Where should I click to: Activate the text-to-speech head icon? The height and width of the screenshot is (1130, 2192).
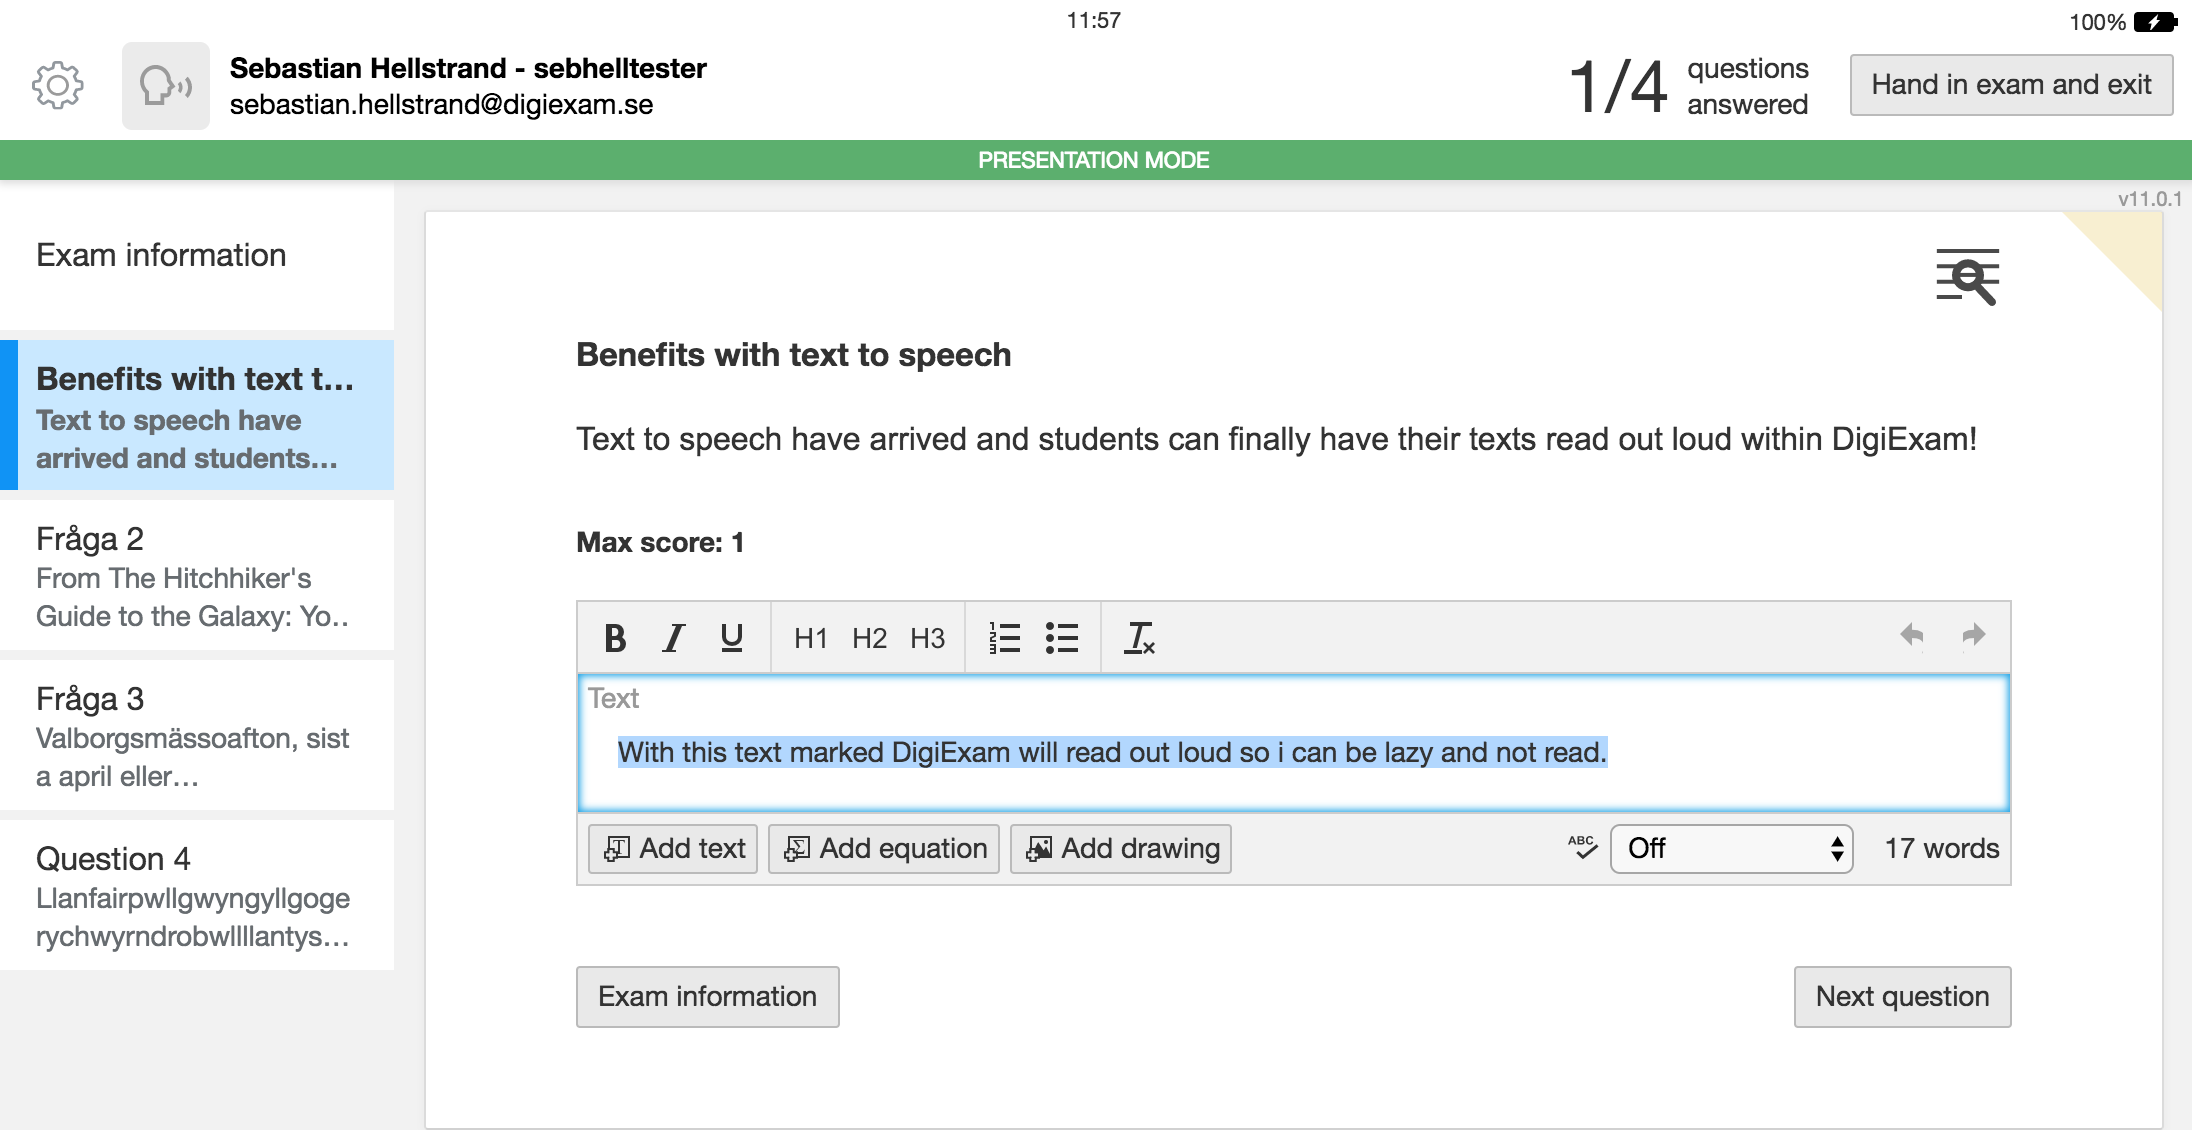[166, 86]
